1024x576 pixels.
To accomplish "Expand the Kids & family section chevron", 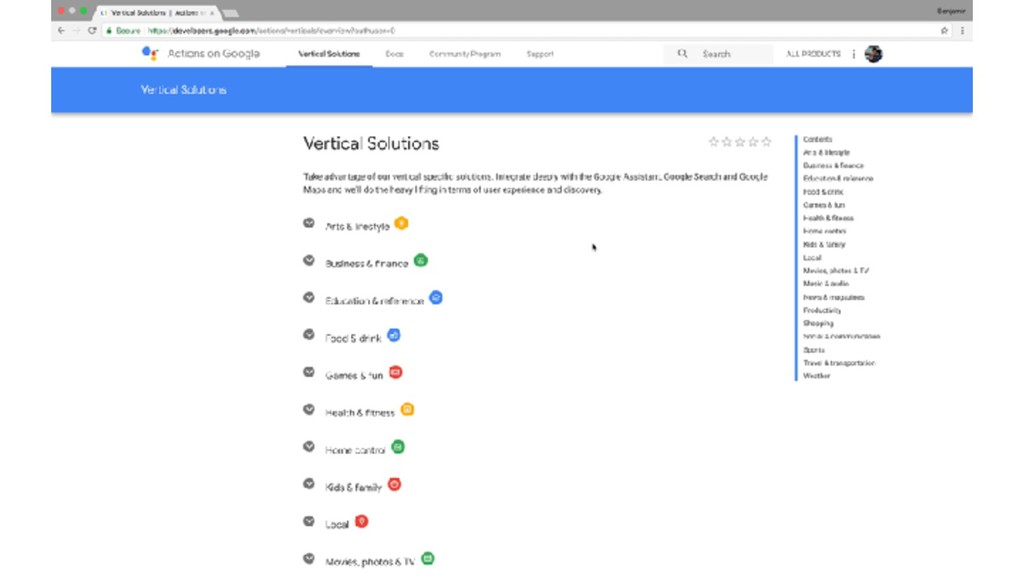I will [309, 484].
